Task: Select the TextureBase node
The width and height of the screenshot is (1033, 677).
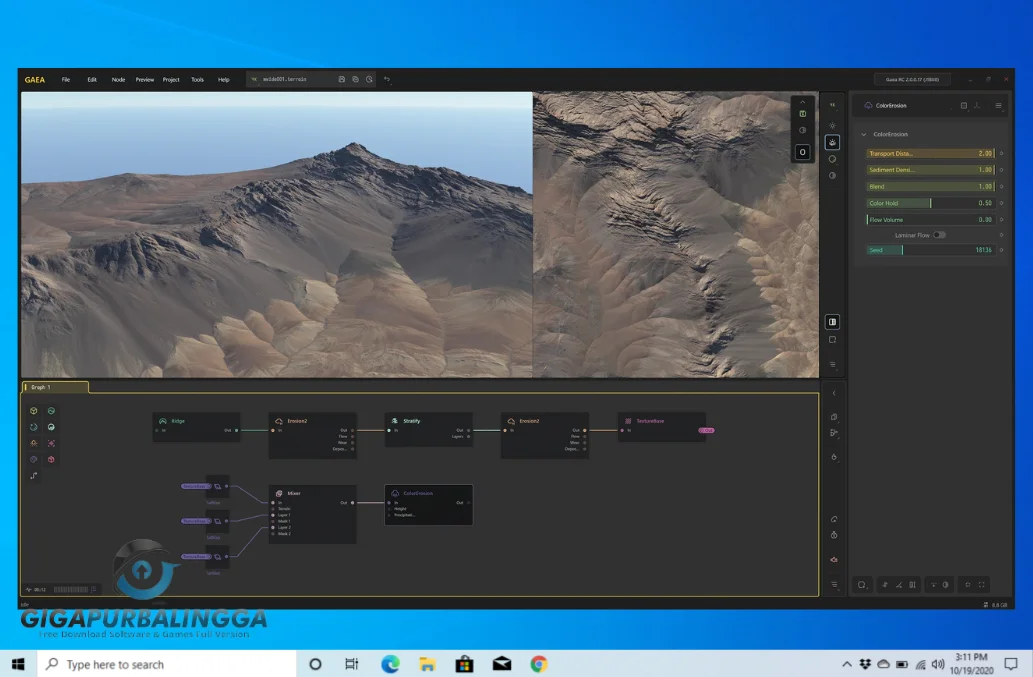Action: 661,427
